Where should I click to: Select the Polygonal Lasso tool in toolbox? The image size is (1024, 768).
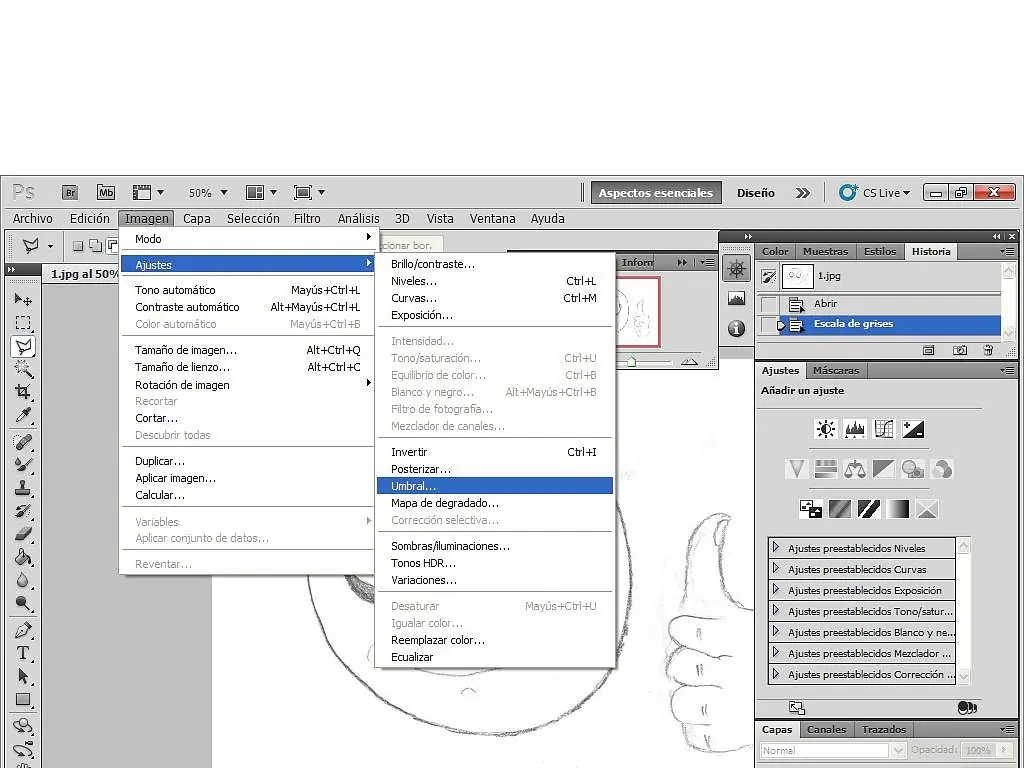tap(23, 346)
